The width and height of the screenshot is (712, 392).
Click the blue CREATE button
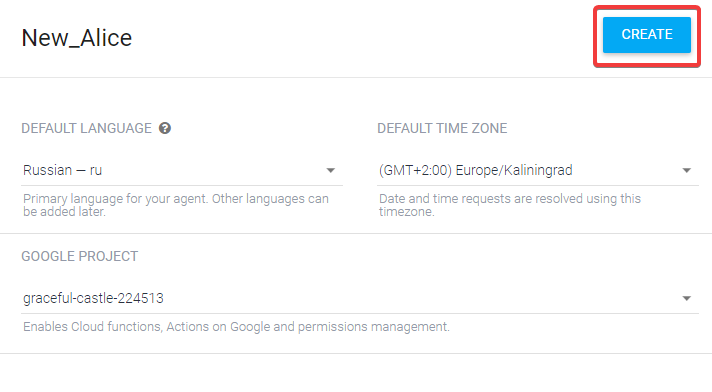(x=647, y=35)
